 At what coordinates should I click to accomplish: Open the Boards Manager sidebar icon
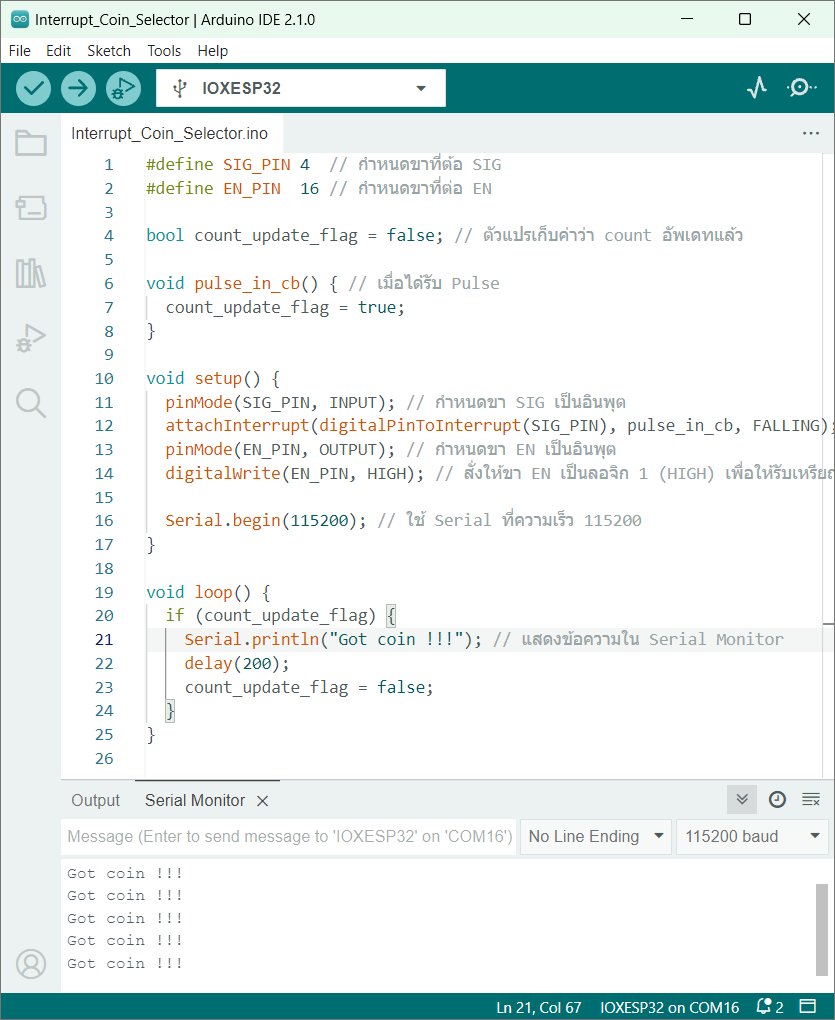(31, 208)
